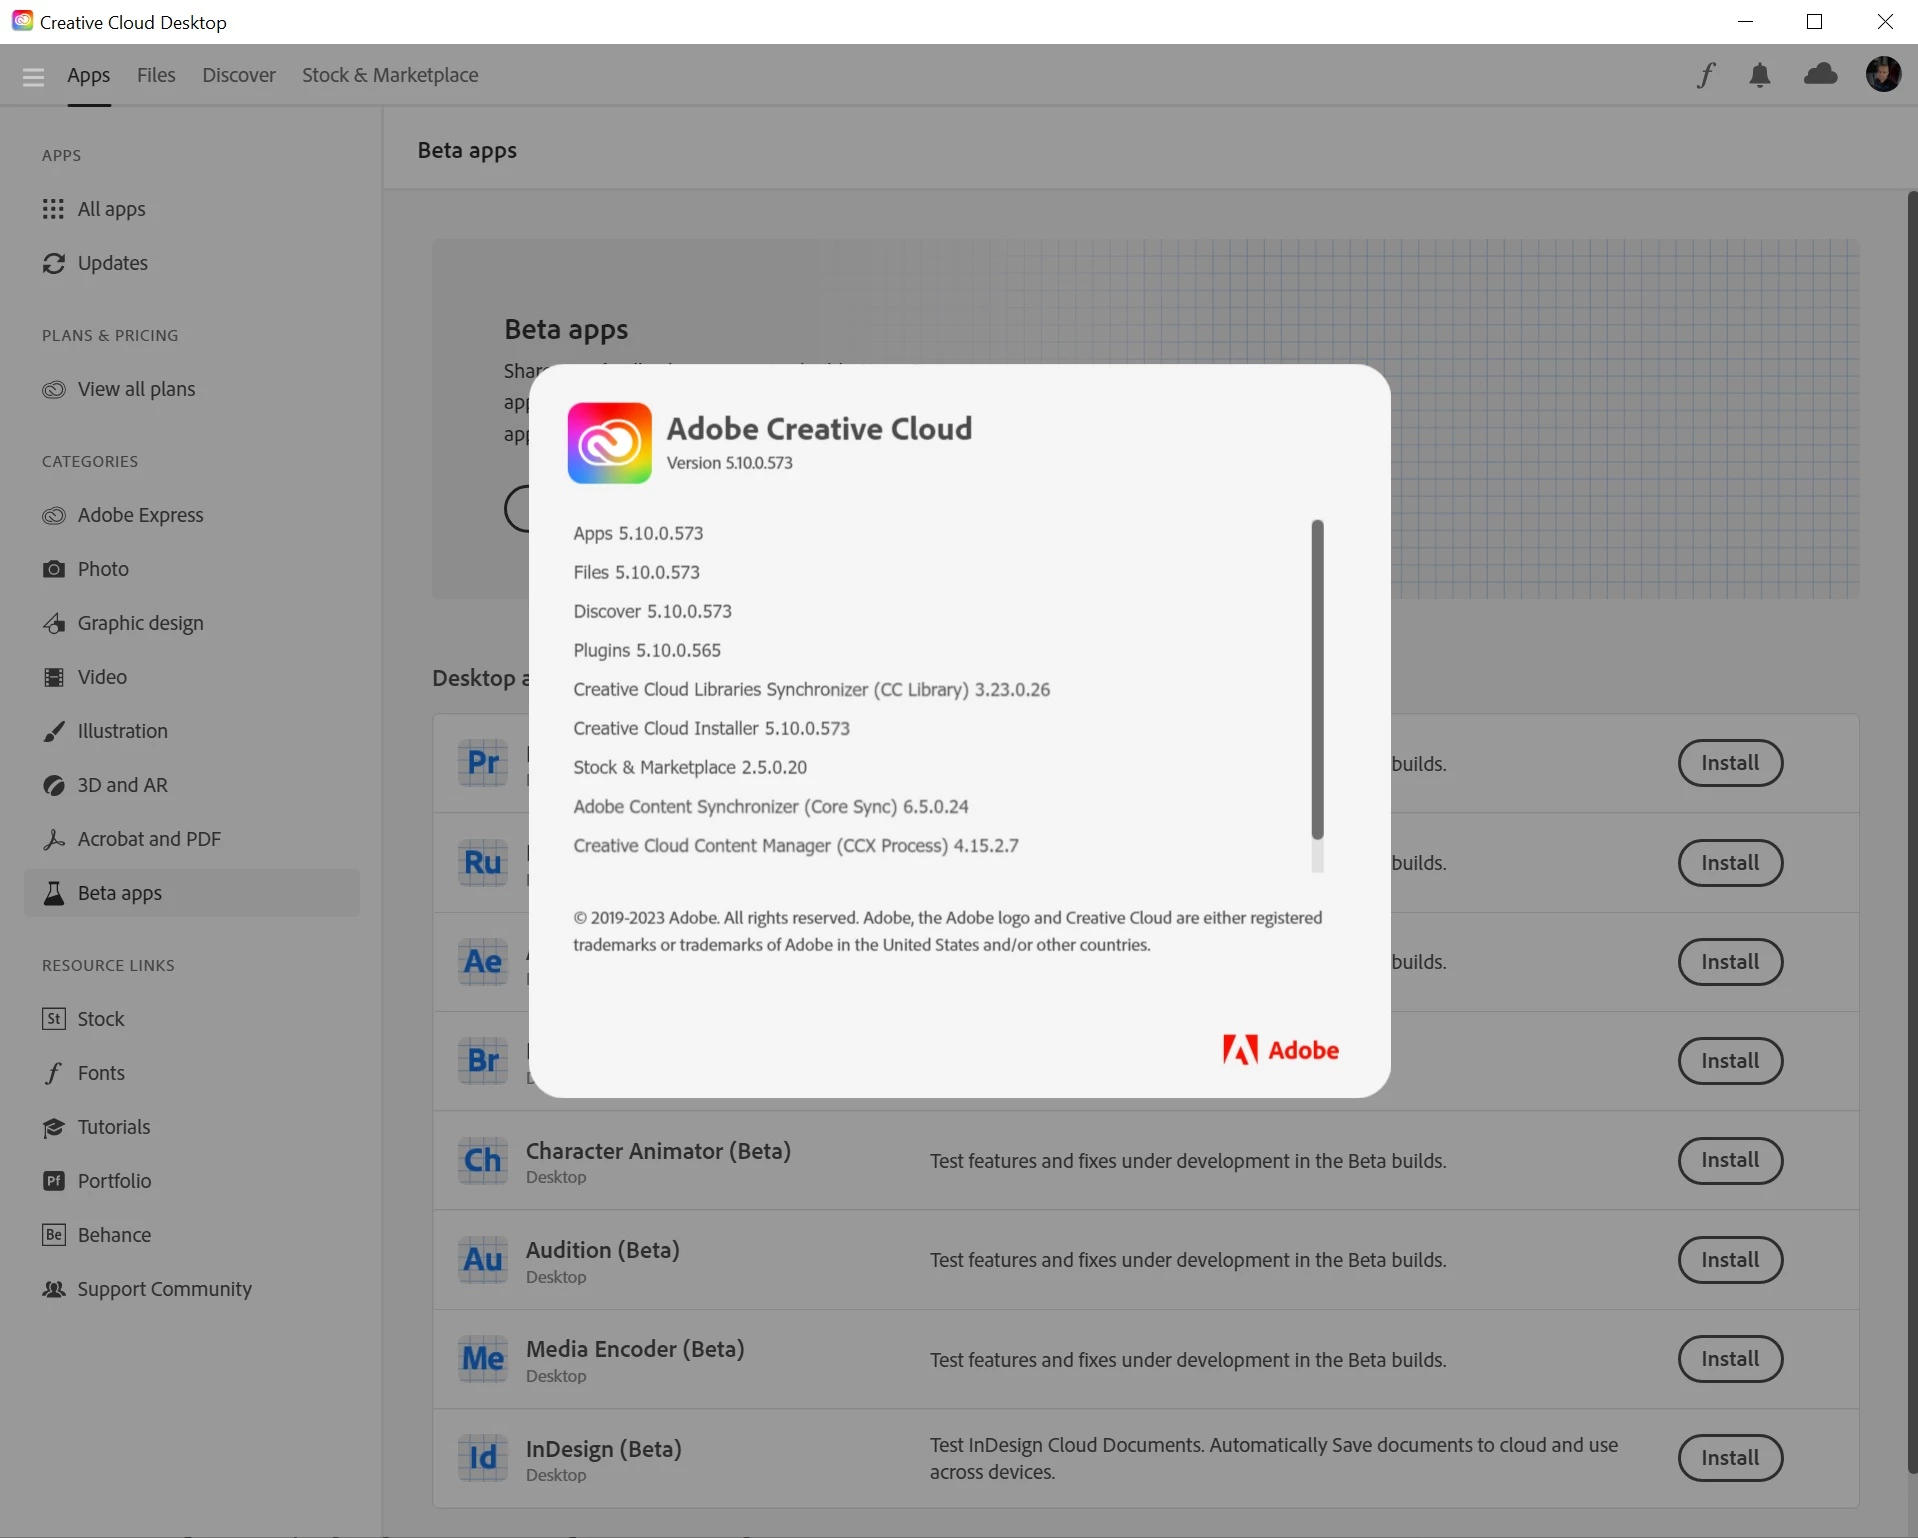The width and height of the screenshot is (1918, 1538).
Task: Select Graphic design category
Action: point(192,623)
